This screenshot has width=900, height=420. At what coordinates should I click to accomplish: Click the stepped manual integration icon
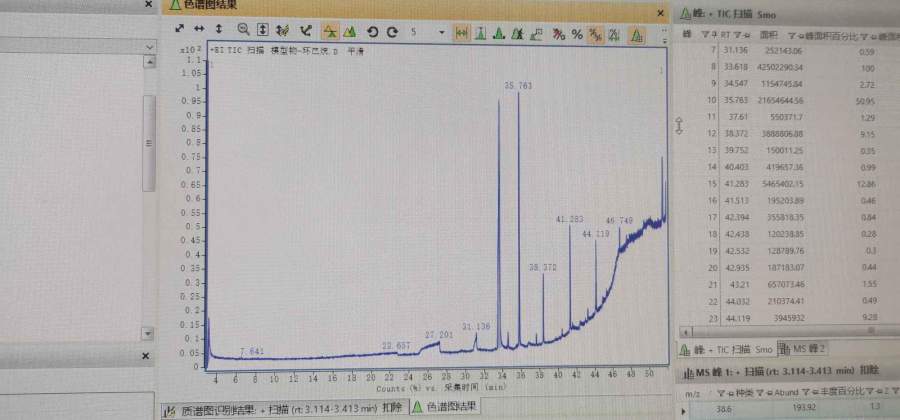point(537,35)
